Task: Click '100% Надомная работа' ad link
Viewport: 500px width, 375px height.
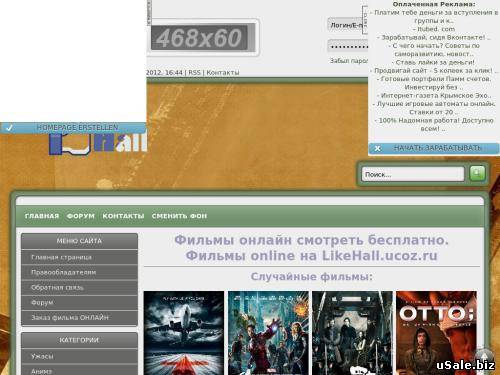Action: tap(434, 124)
